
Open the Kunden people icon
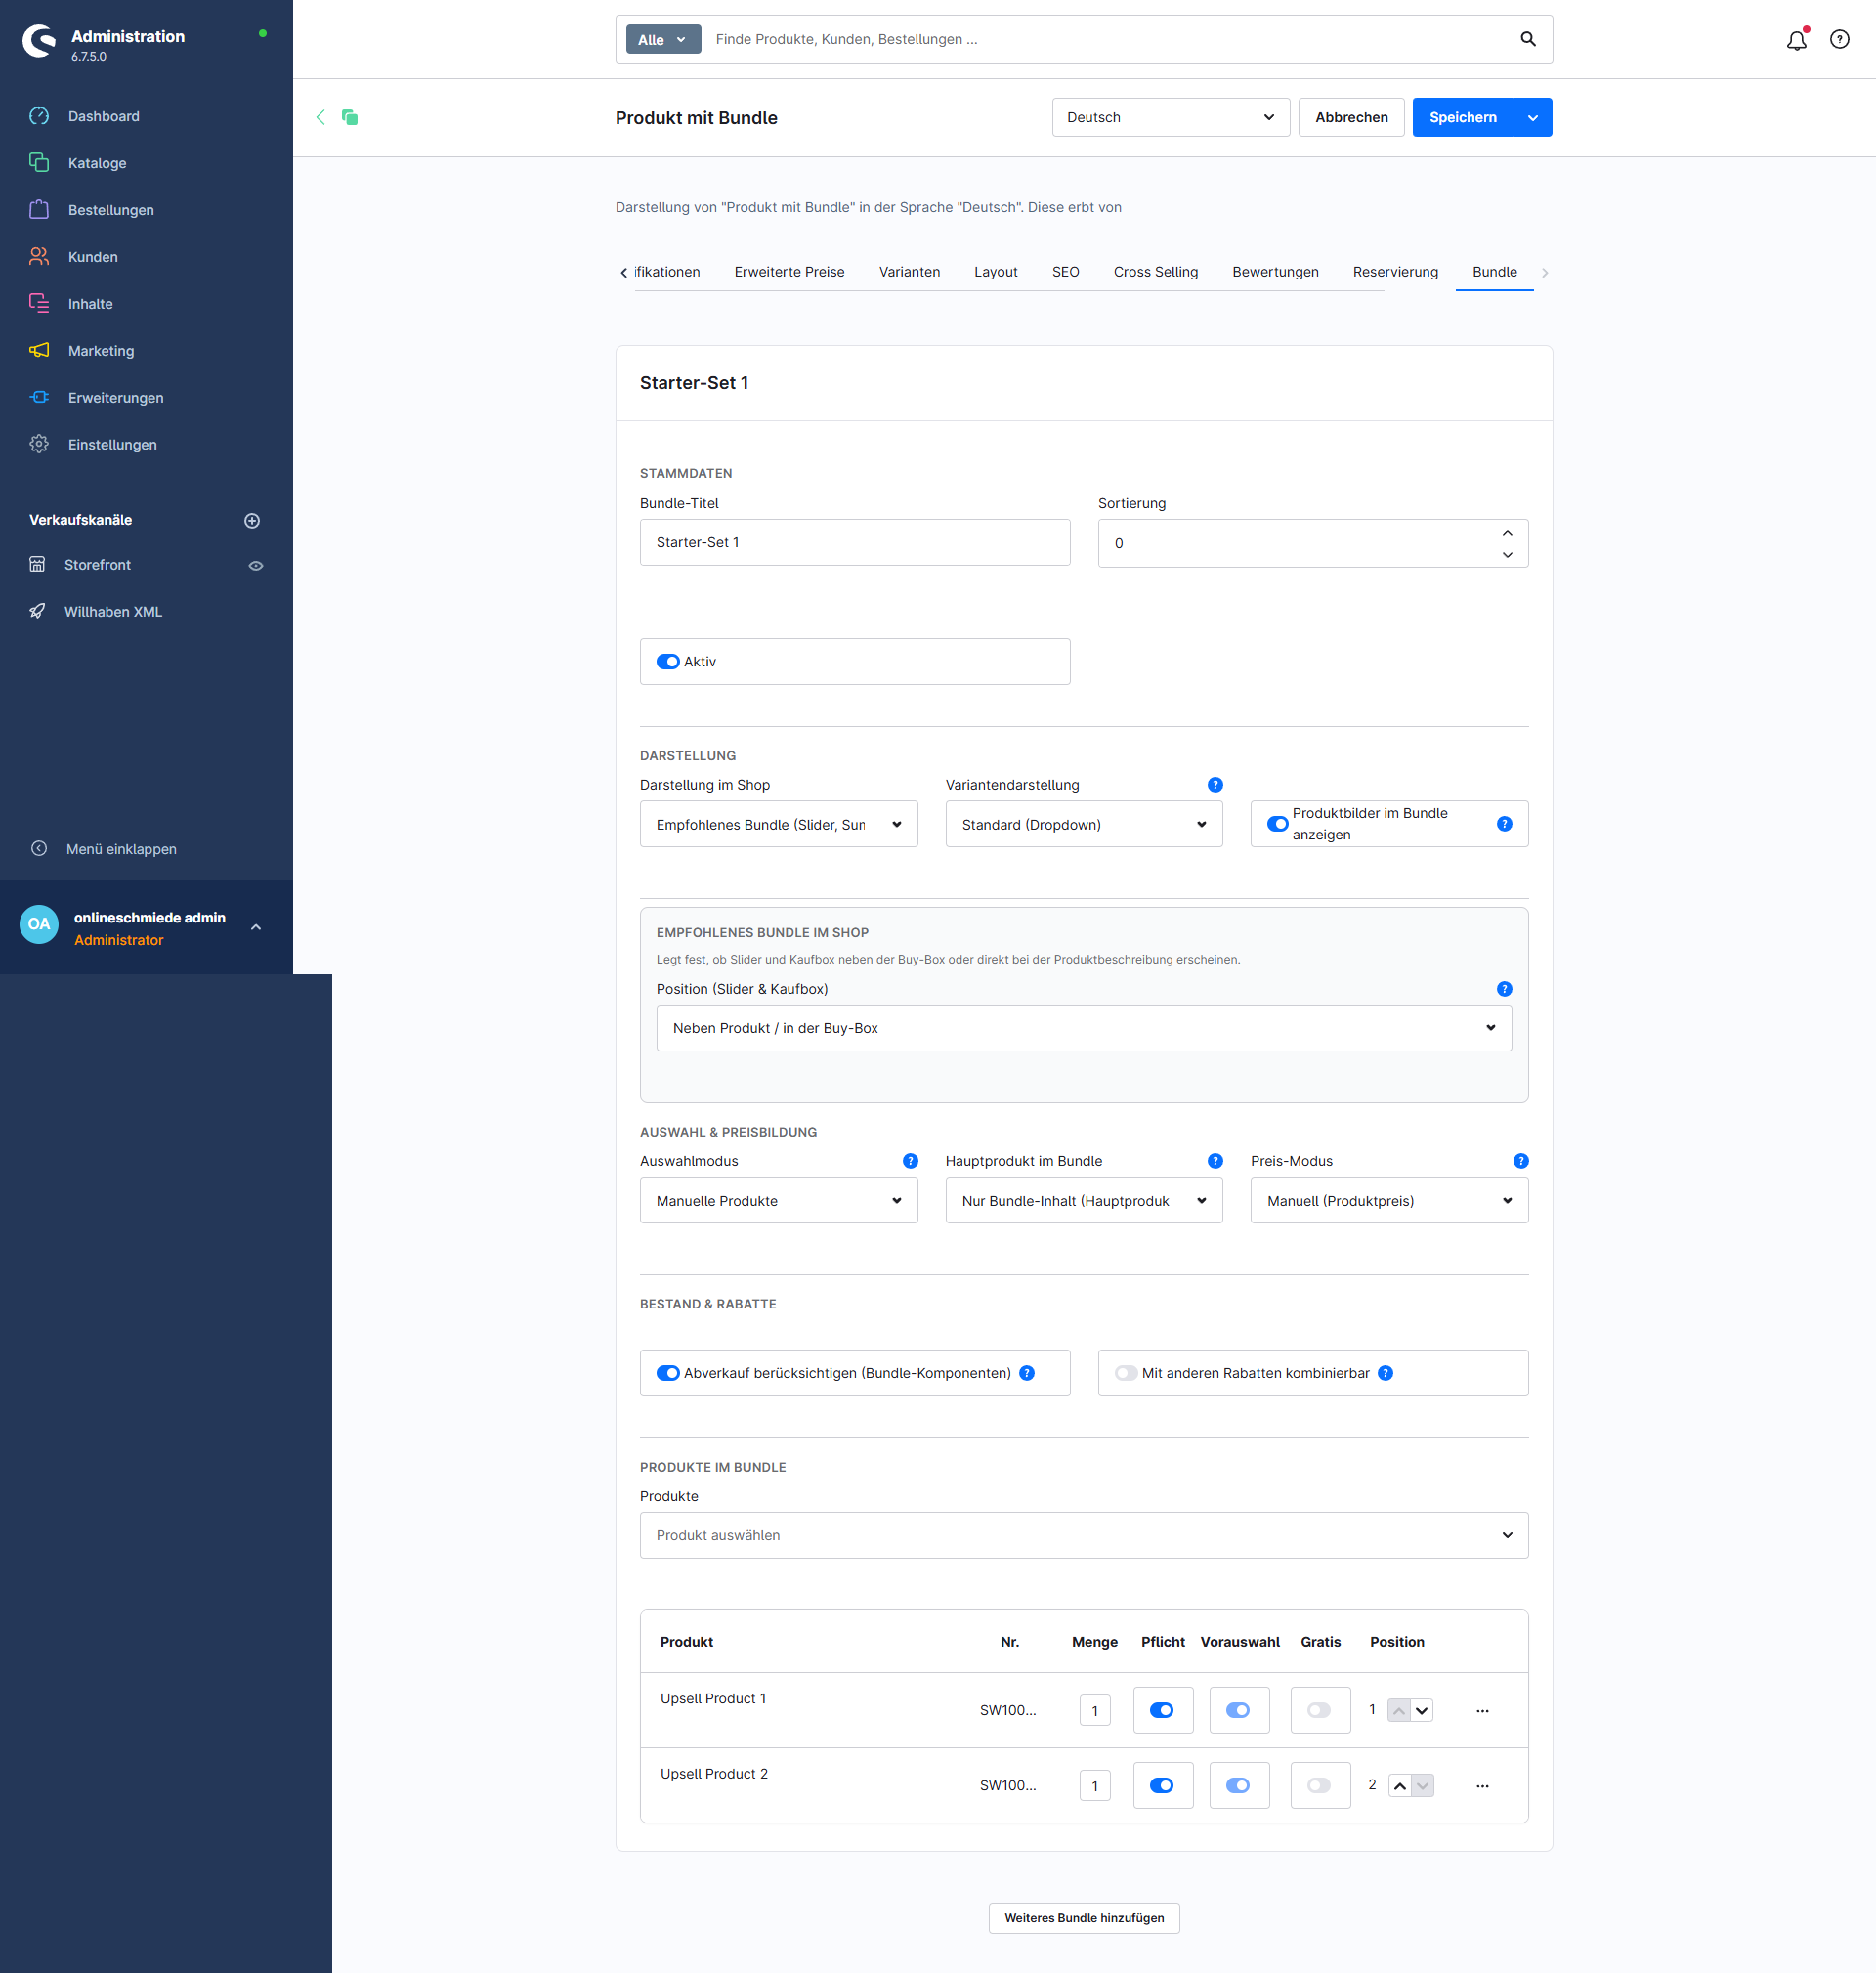tap(39, 256)
